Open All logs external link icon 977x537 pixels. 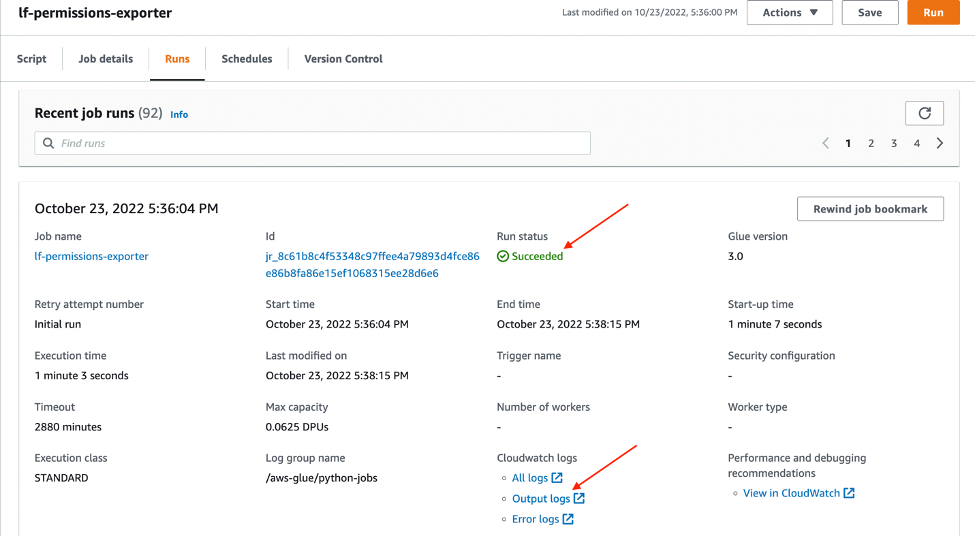(x=557, y=478)
